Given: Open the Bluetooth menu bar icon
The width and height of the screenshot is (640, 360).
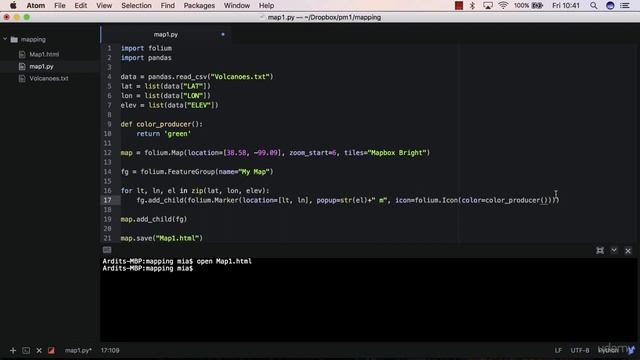Looking at the screenshot, I should pyautogui.click(x=472, y=6).
